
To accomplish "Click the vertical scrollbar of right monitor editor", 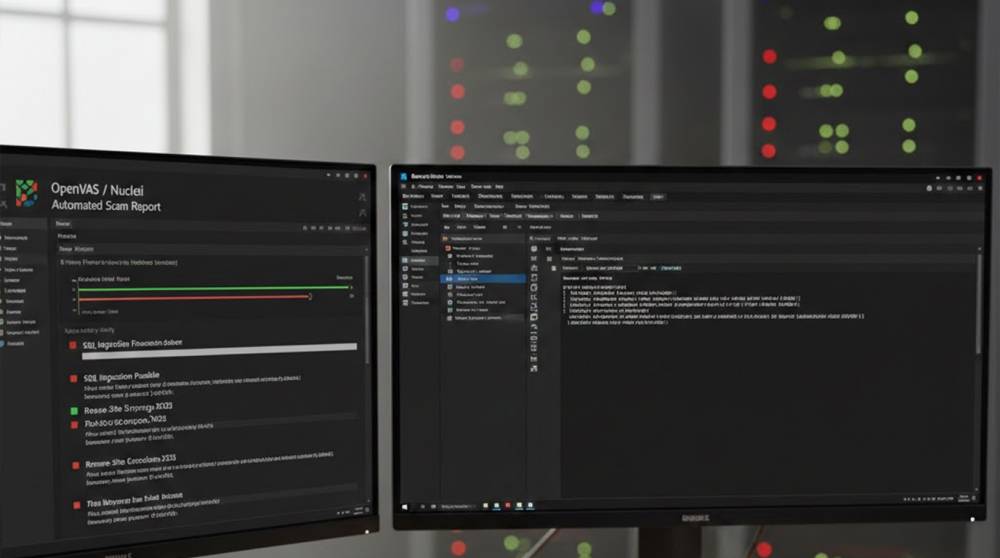I will pos(979,305).
